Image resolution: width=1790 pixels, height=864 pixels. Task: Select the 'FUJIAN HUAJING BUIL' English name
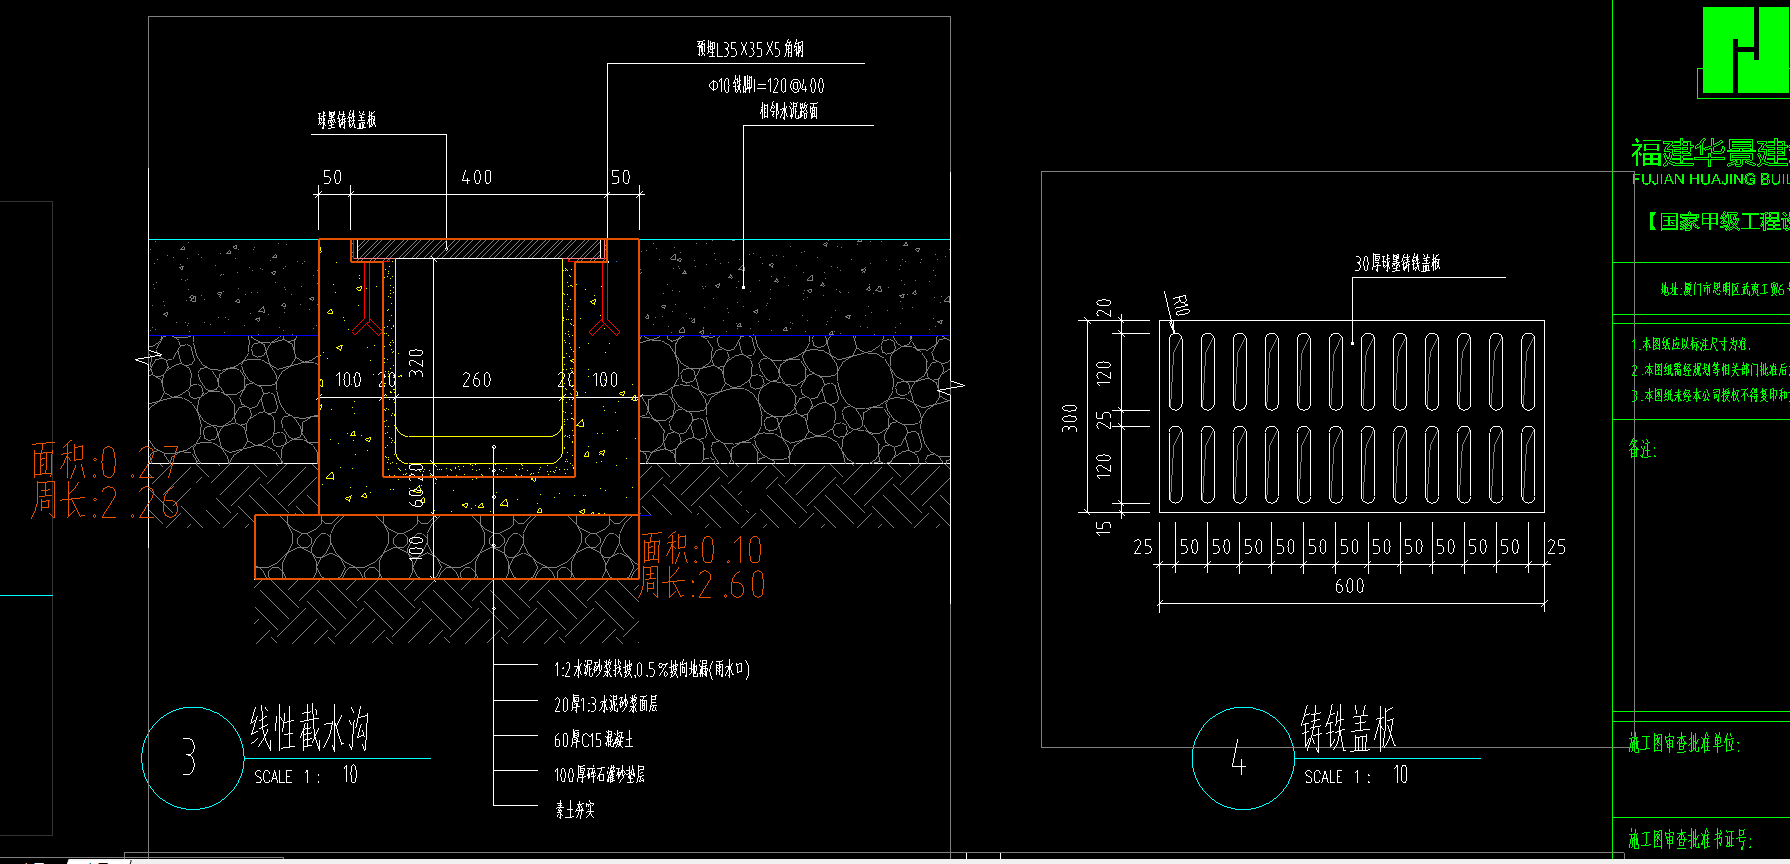(x=1710, y=180)
